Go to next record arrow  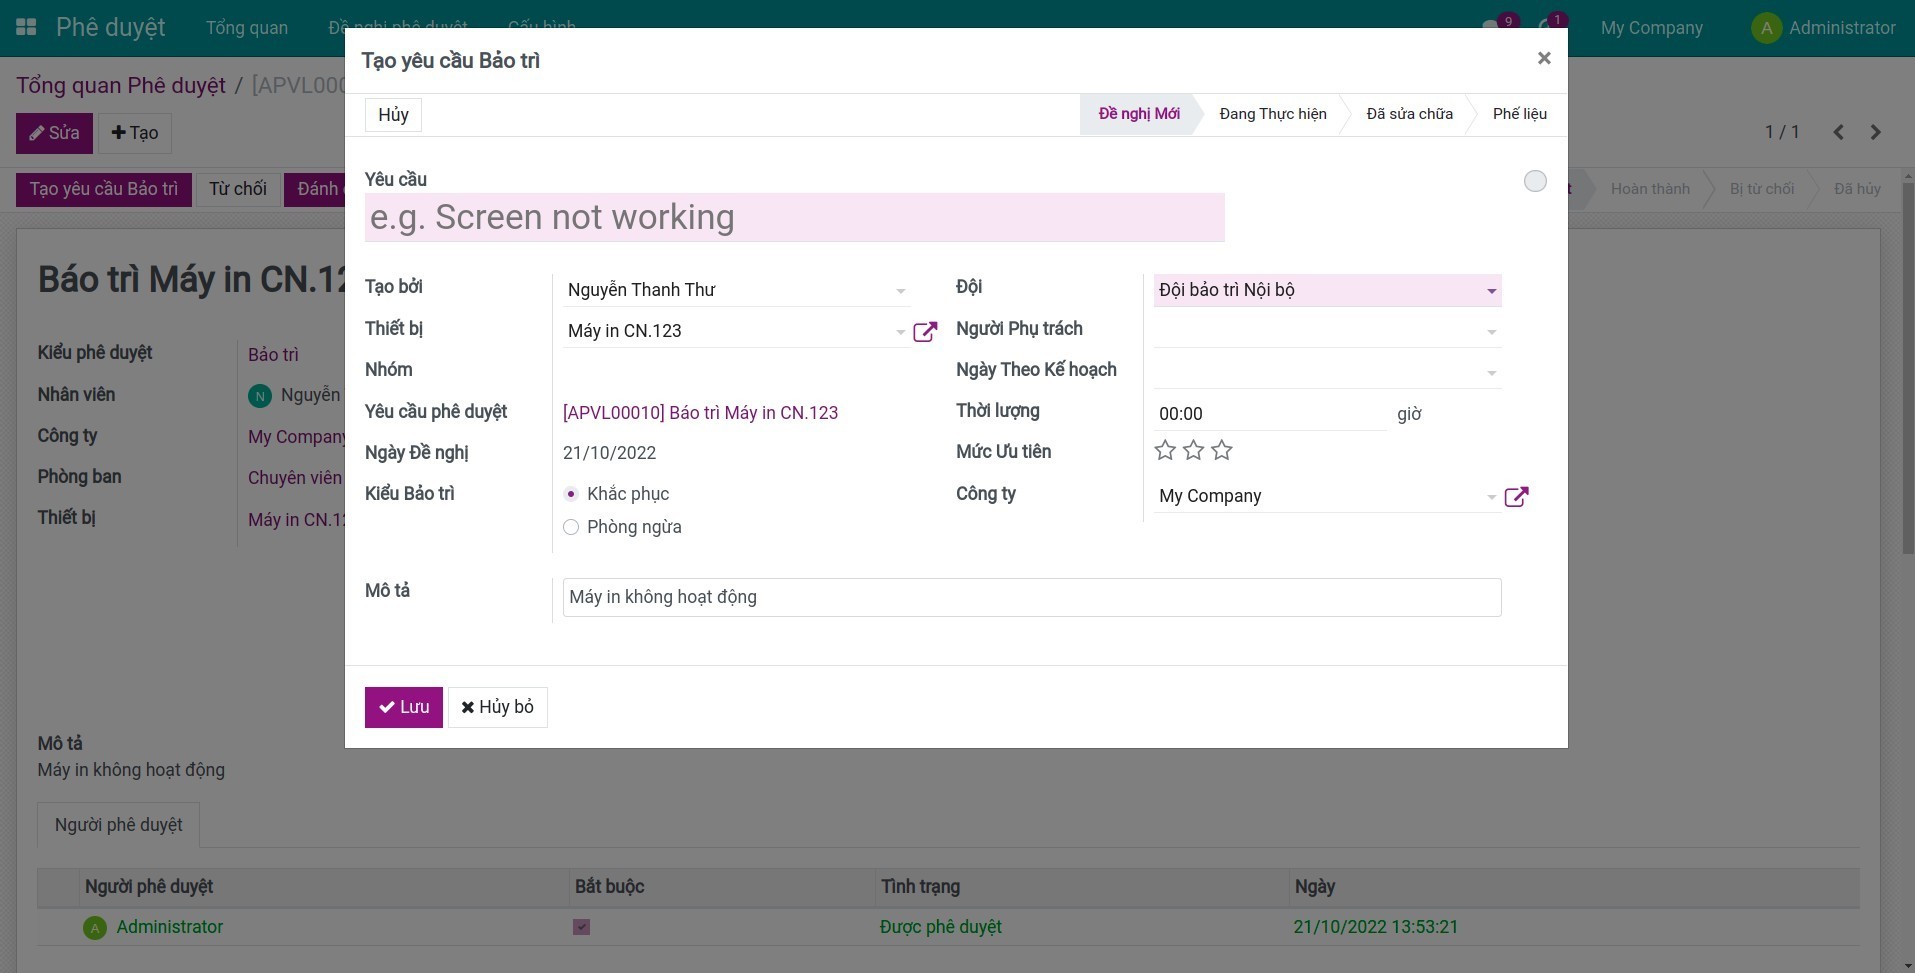1876,132
